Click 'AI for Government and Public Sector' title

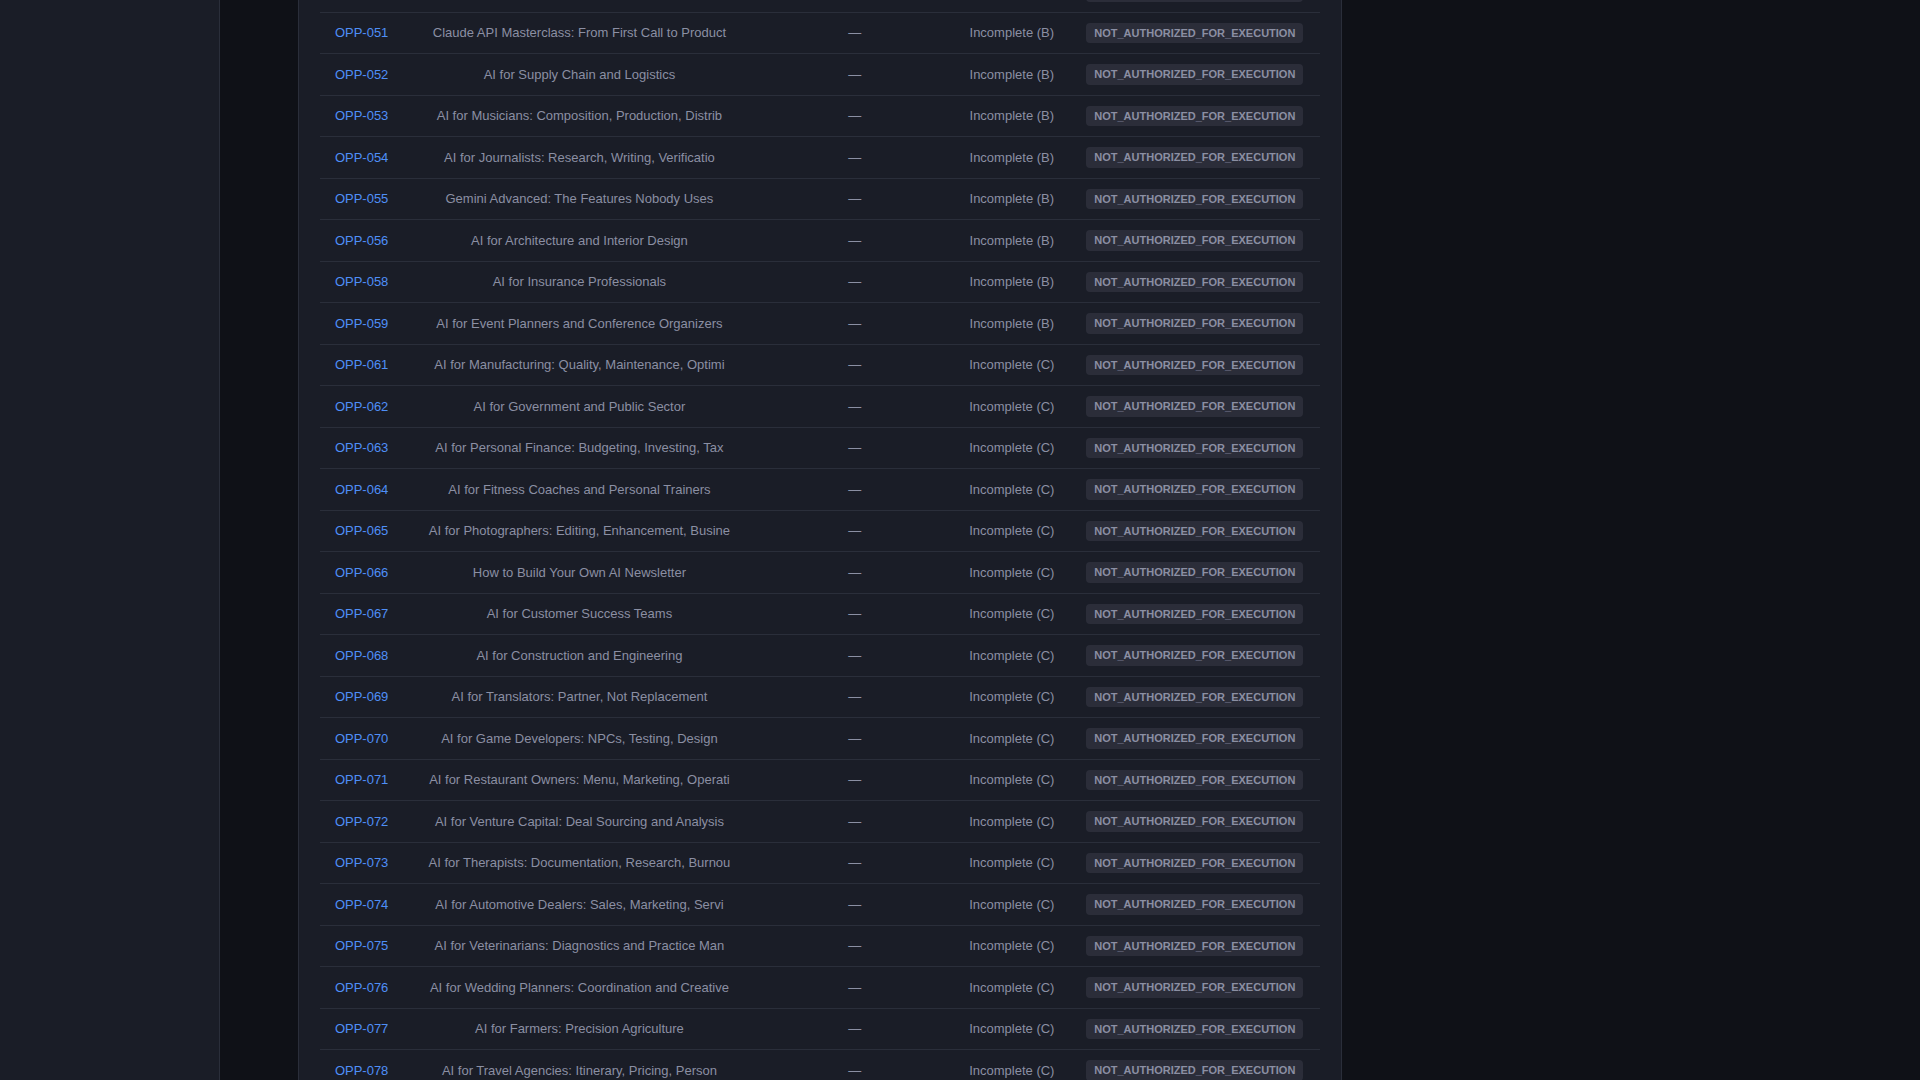tap(579, 407)
